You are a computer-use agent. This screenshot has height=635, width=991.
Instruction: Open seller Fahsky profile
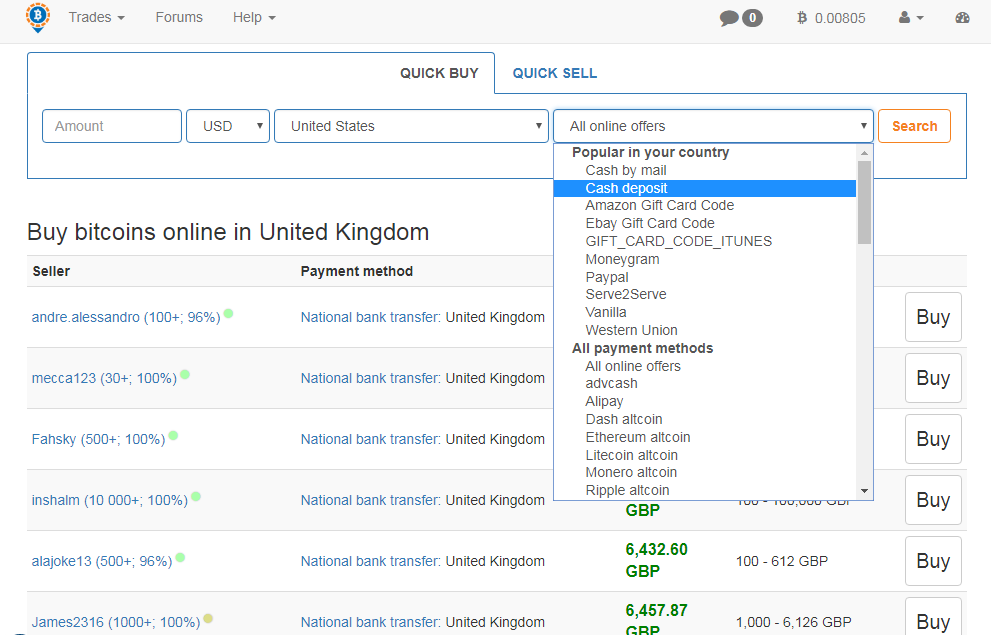coord(99,439)
